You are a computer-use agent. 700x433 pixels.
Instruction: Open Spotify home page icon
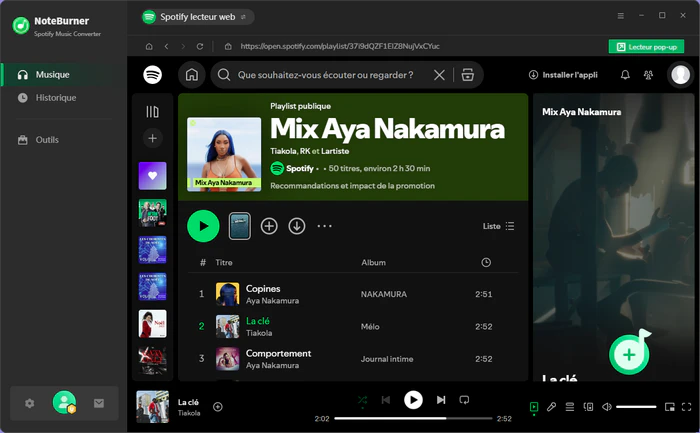(x=191, y=75)
